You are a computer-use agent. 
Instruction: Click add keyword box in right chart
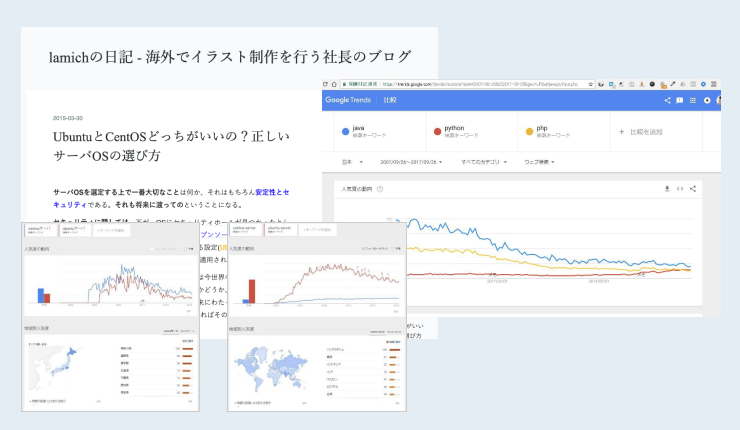(317, 230)
